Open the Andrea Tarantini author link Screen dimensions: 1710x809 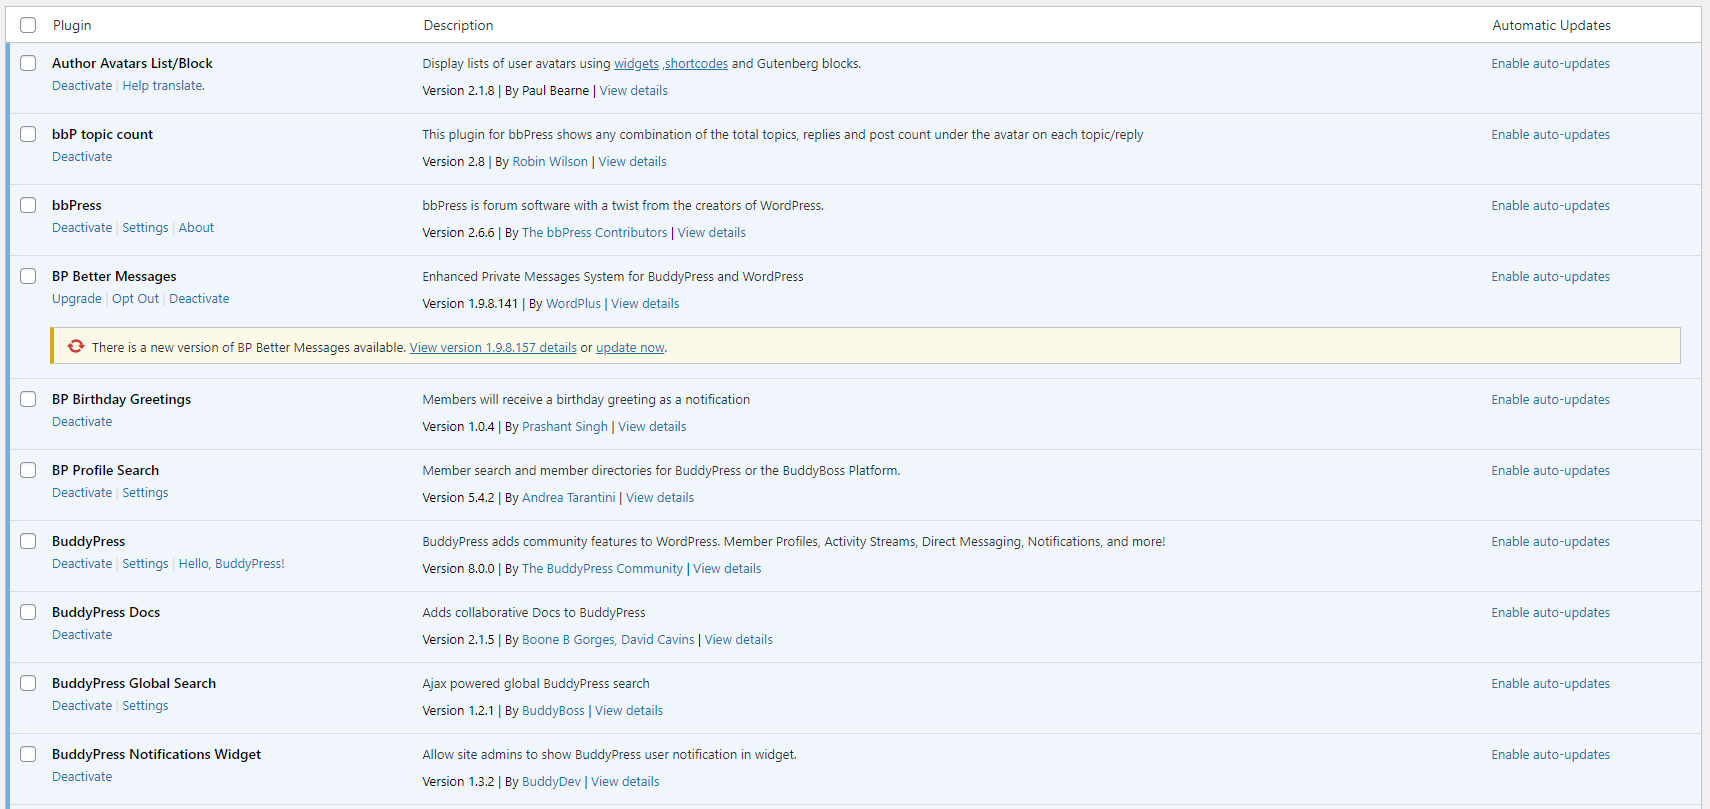pos(568,498)
